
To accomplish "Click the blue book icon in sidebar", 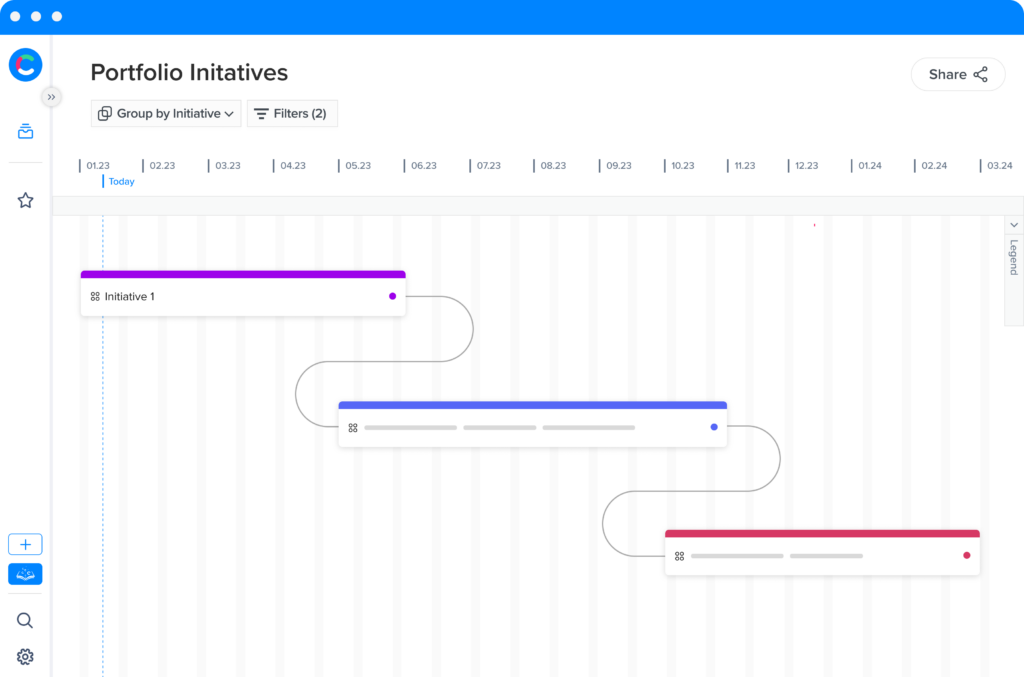I will coord(25,574).
